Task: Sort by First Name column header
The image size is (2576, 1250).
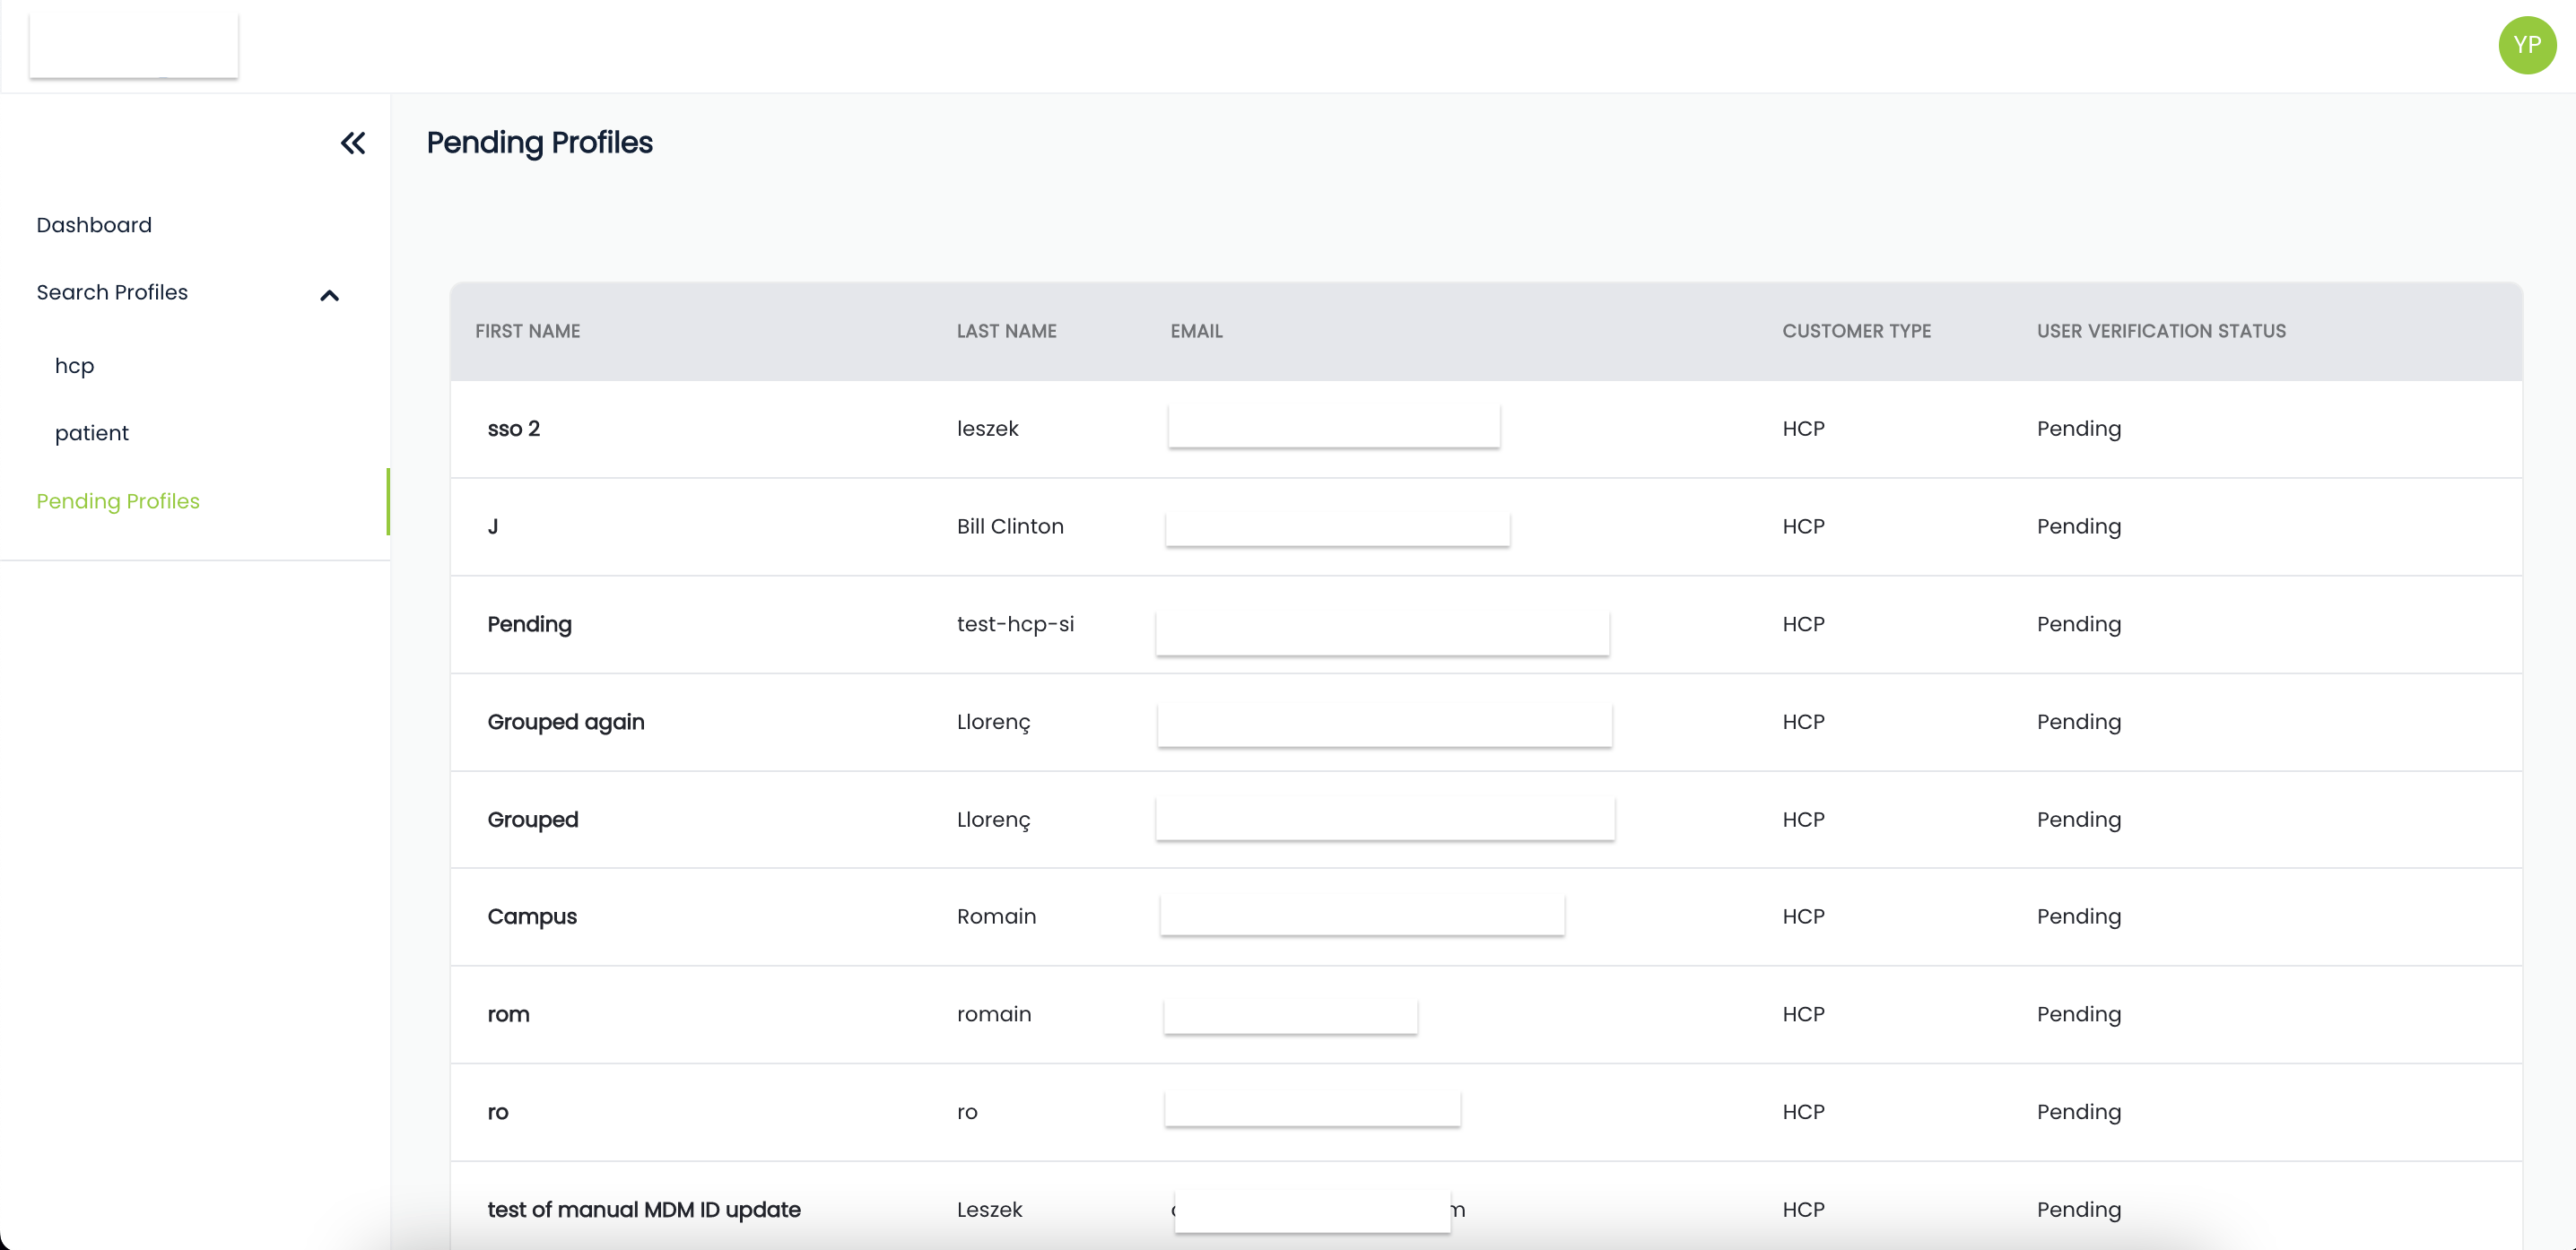Action: coord(527,331)
